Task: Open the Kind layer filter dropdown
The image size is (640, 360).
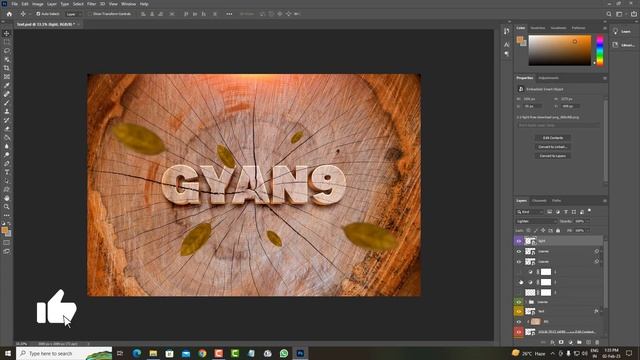Action: 530,212
